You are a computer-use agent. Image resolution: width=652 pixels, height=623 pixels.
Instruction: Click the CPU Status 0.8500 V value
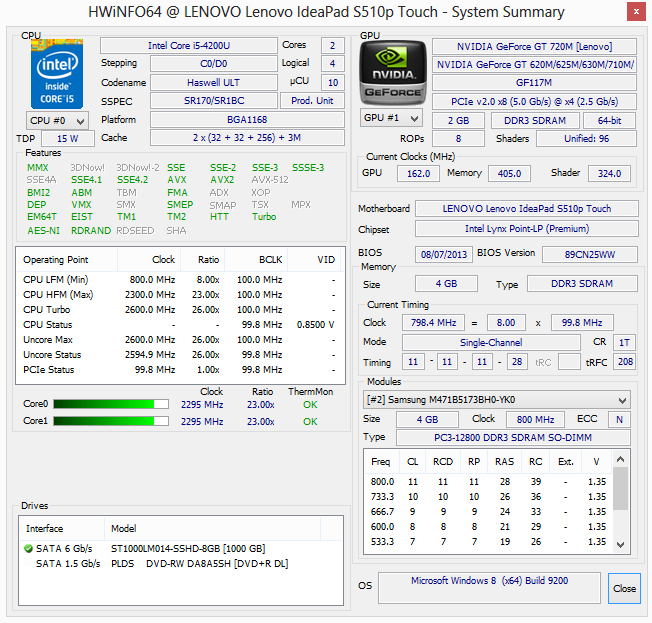pos(315,325)
